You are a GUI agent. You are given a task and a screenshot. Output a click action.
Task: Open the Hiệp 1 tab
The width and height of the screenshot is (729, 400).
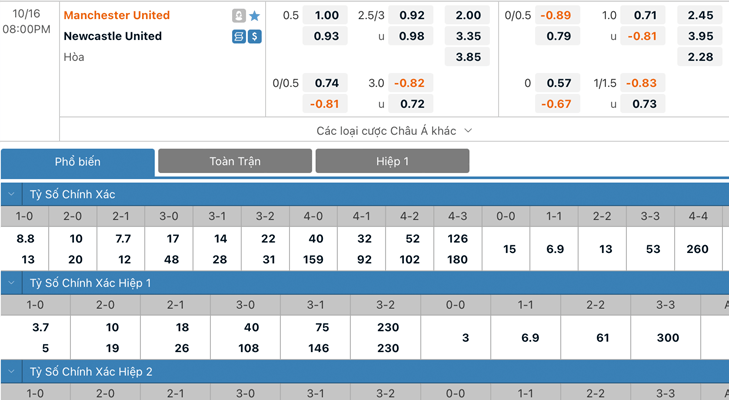[x=392, y=161]
